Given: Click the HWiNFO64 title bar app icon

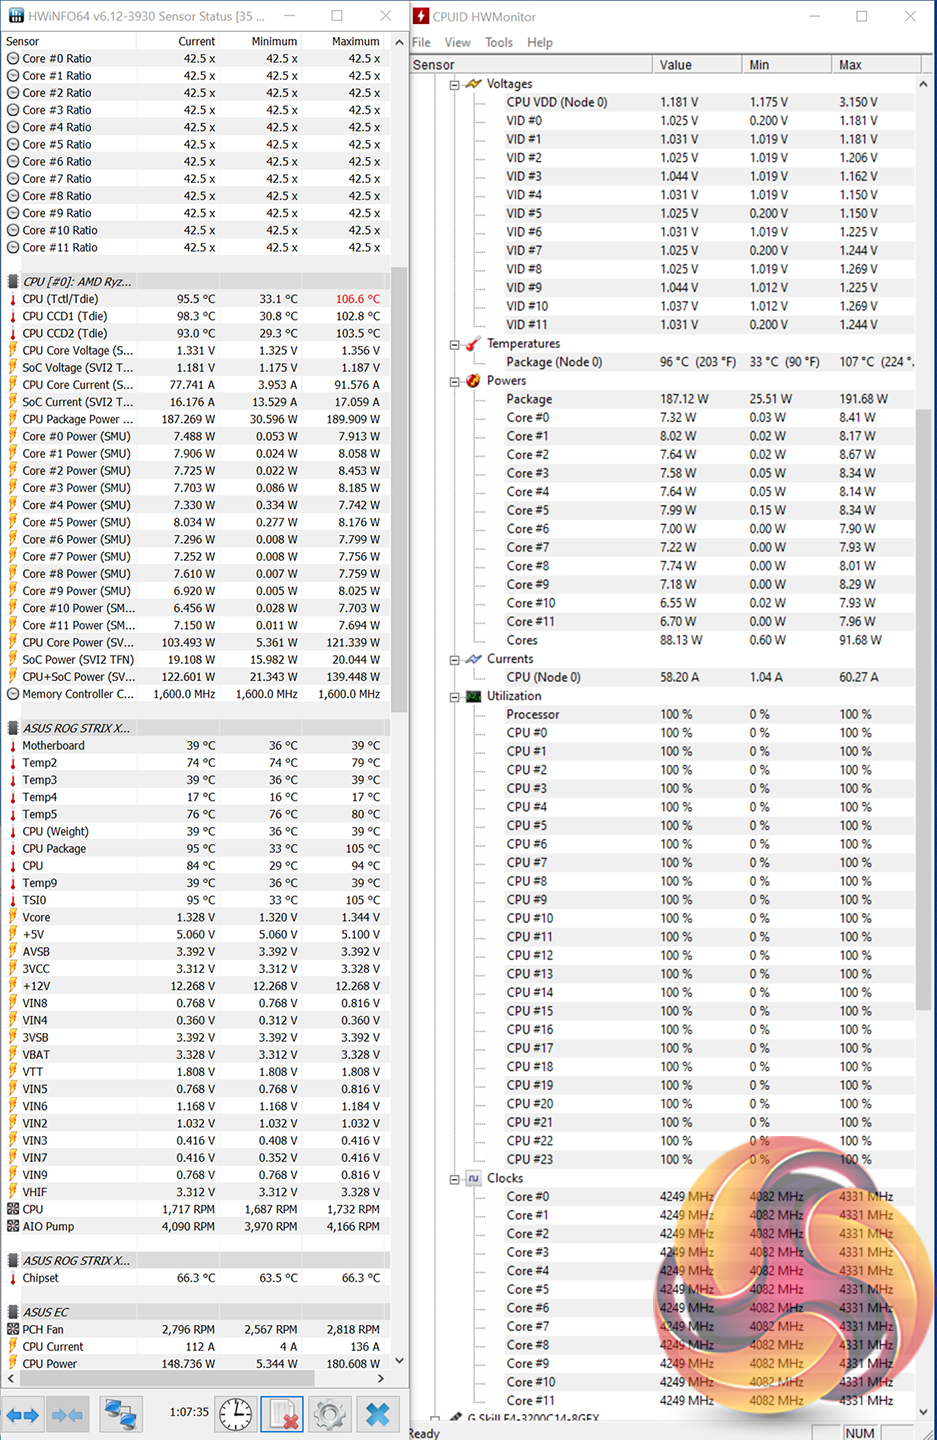Looking at the screenshot, I should tap(16, 16).
